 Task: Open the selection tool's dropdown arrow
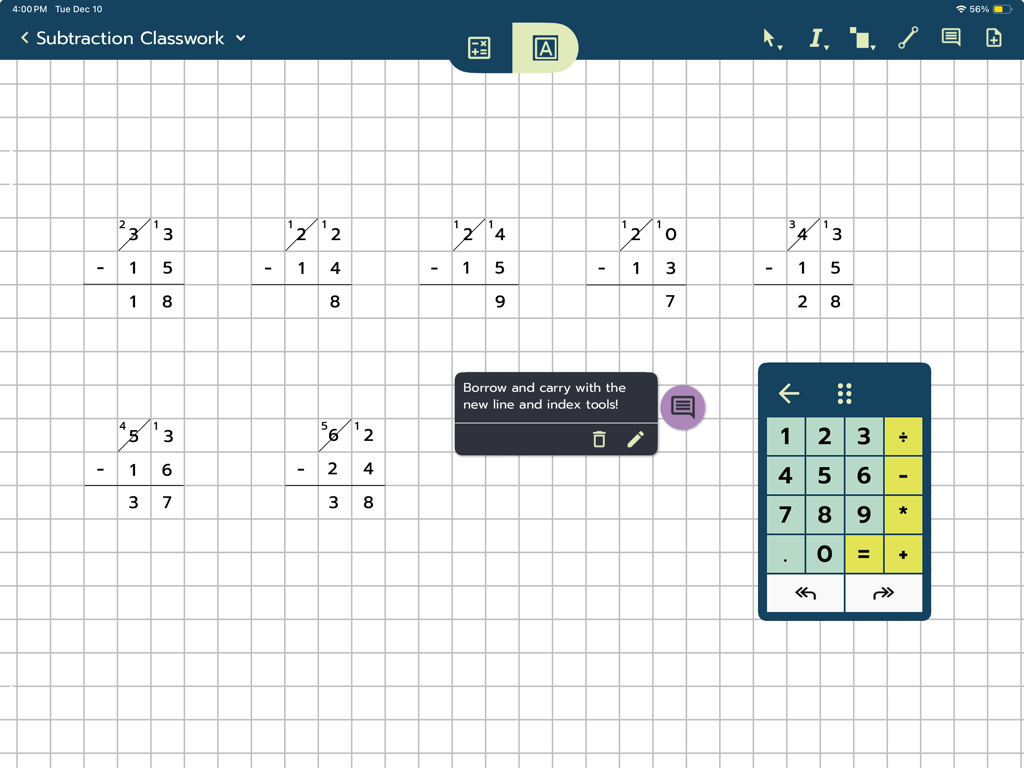click(781, 45)
